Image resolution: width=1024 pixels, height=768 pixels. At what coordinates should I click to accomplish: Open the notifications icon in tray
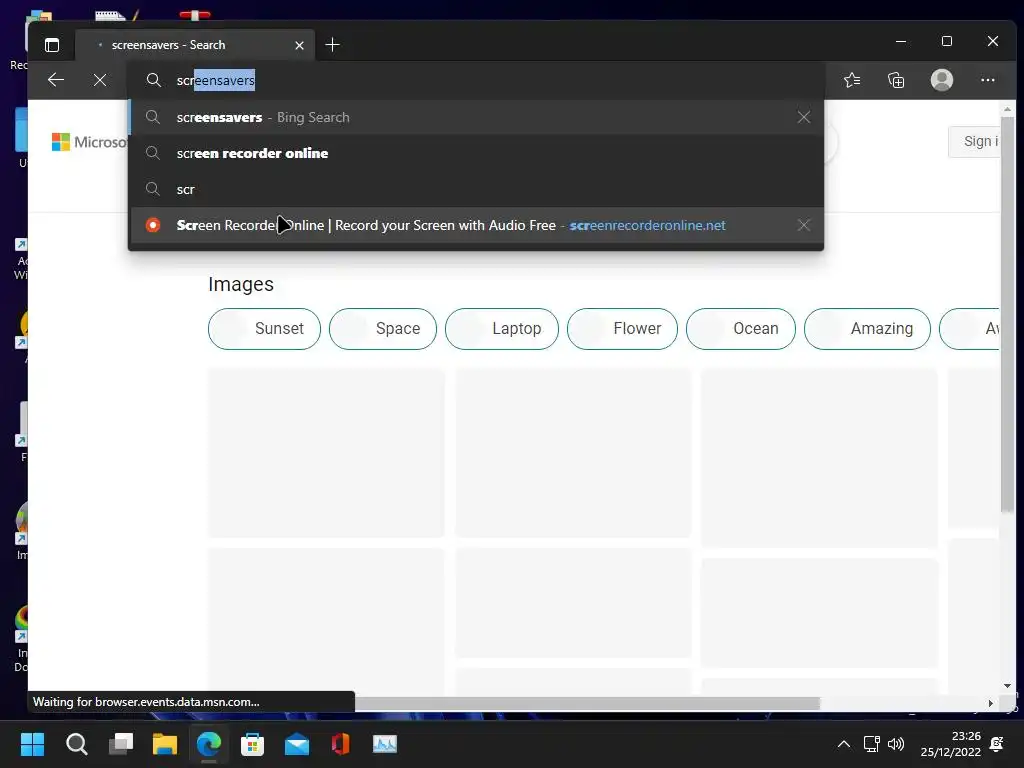pos(997,744)
